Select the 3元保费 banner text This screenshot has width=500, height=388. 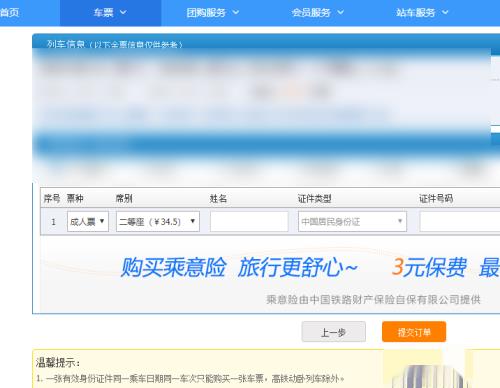pos(429,267)
